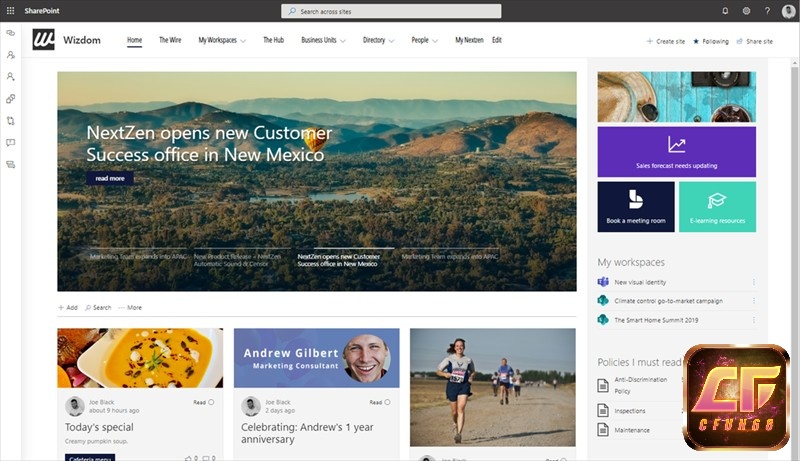This screenshot has width=800, height=461.
Task: Click SharePoint title in top bar
Action: pos(42,11)
